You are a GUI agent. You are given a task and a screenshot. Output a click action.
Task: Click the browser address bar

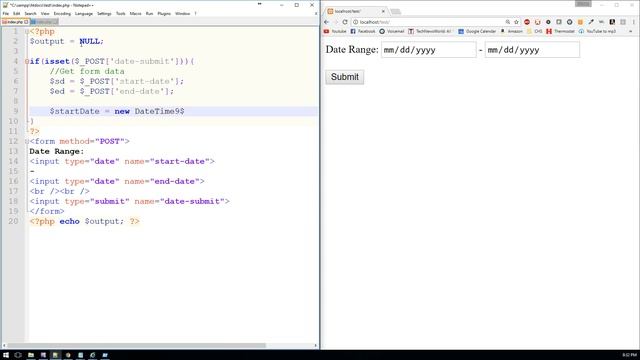tap(429, 22)
